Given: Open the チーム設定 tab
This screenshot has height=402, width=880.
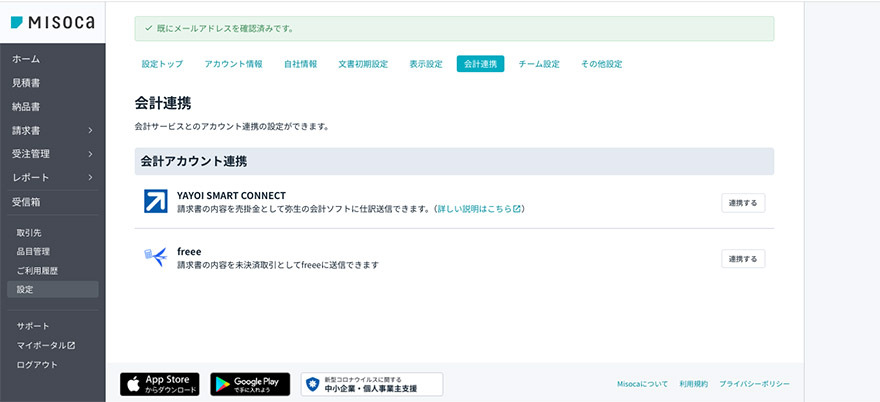Looking at the screenshot, I should (539, 64).
